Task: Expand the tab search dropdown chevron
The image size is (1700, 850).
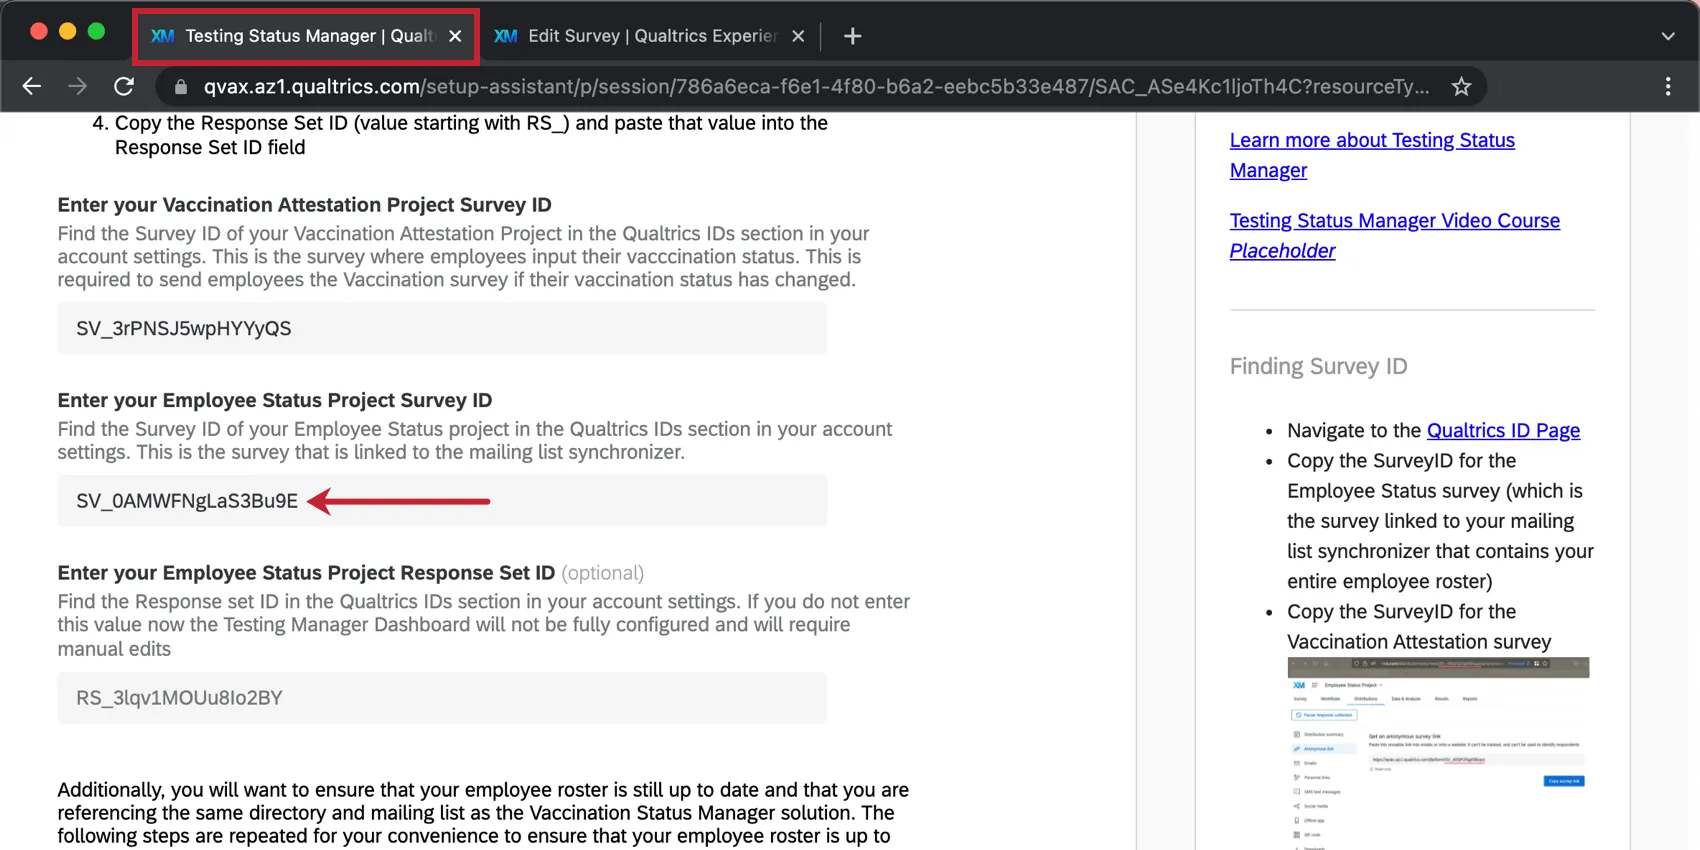Action: [x=1667, y=36]
